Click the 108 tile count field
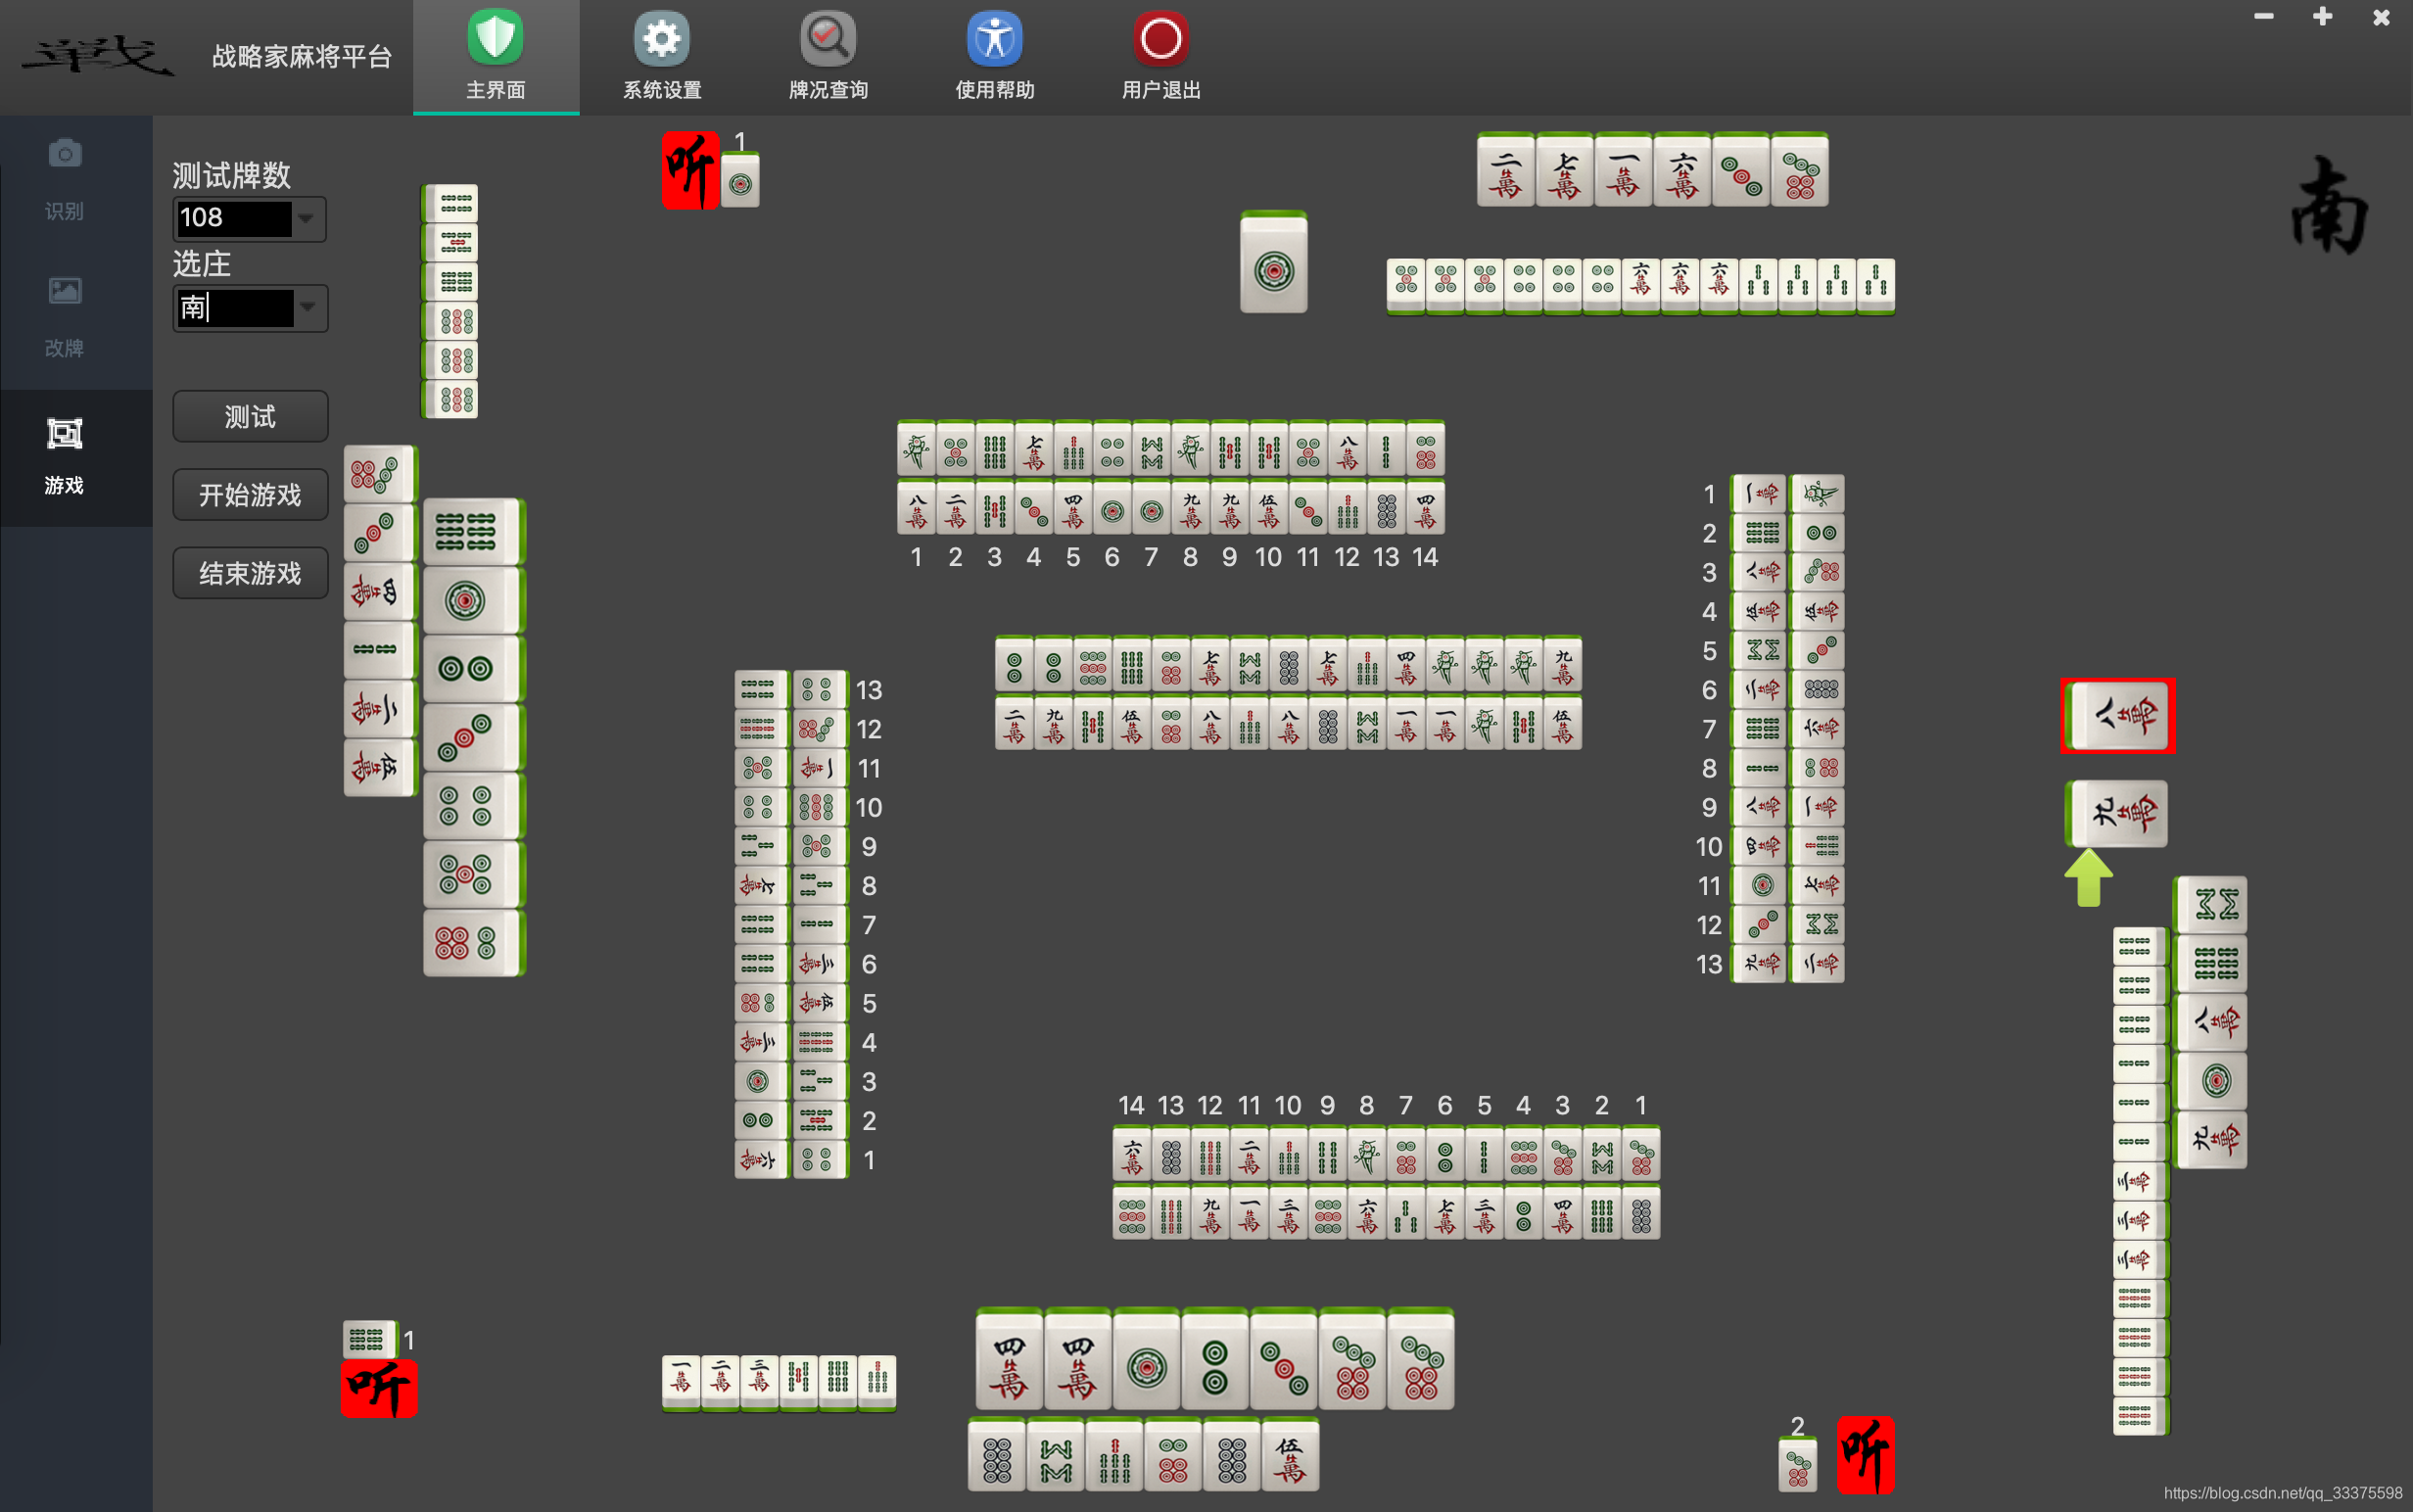 coord(234,218)
